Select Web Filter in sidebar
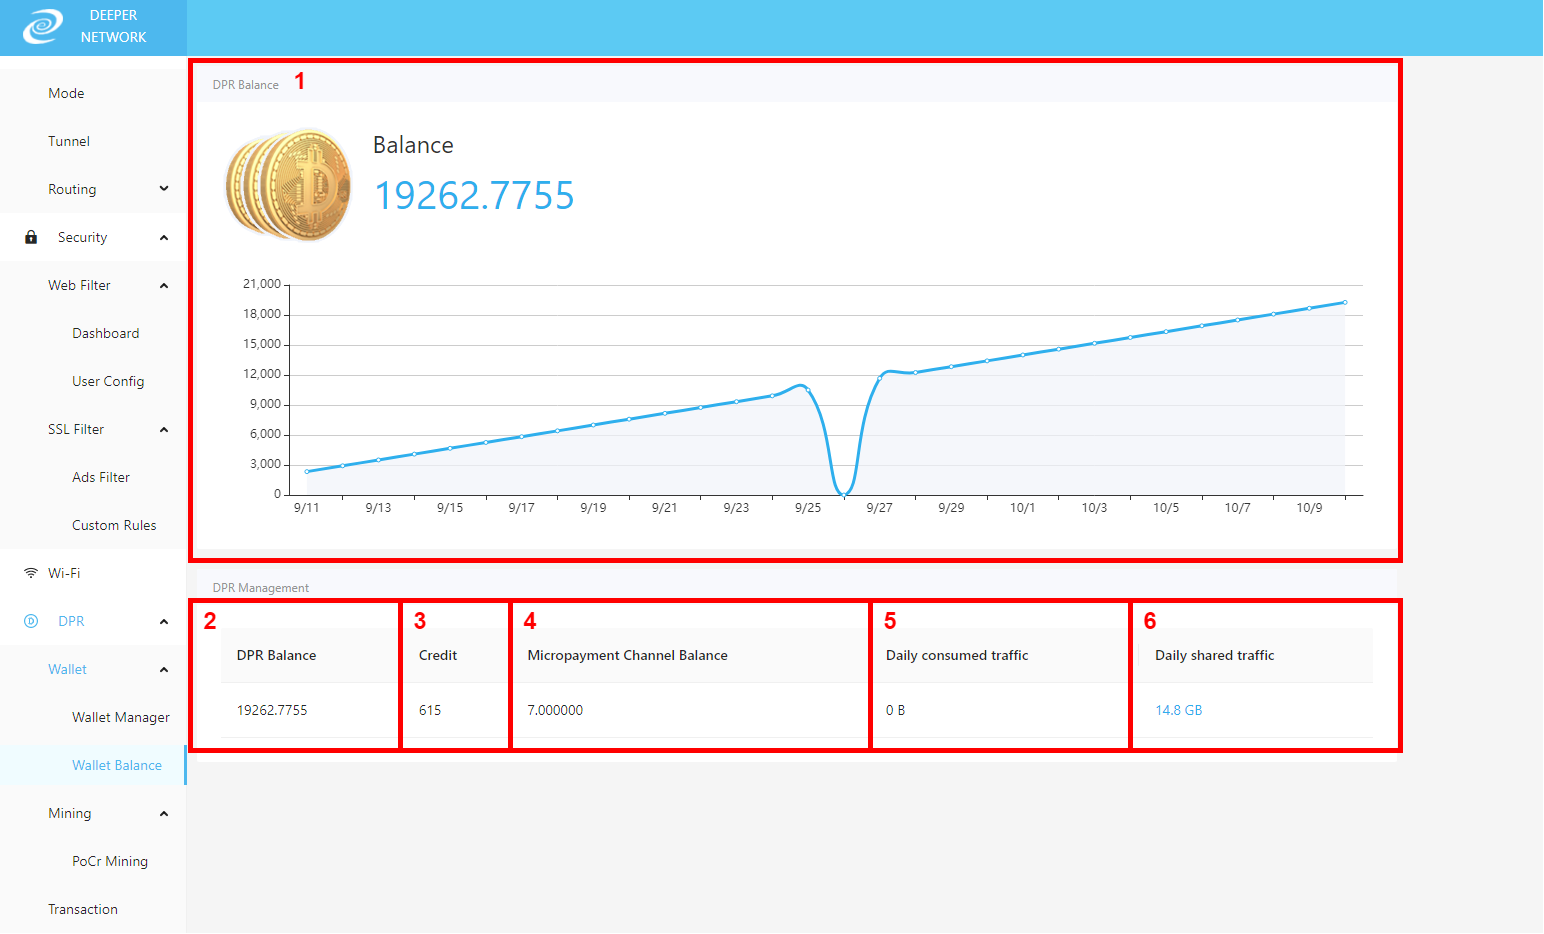Screen dimensions: 1544x934 (x=79, y=285)
